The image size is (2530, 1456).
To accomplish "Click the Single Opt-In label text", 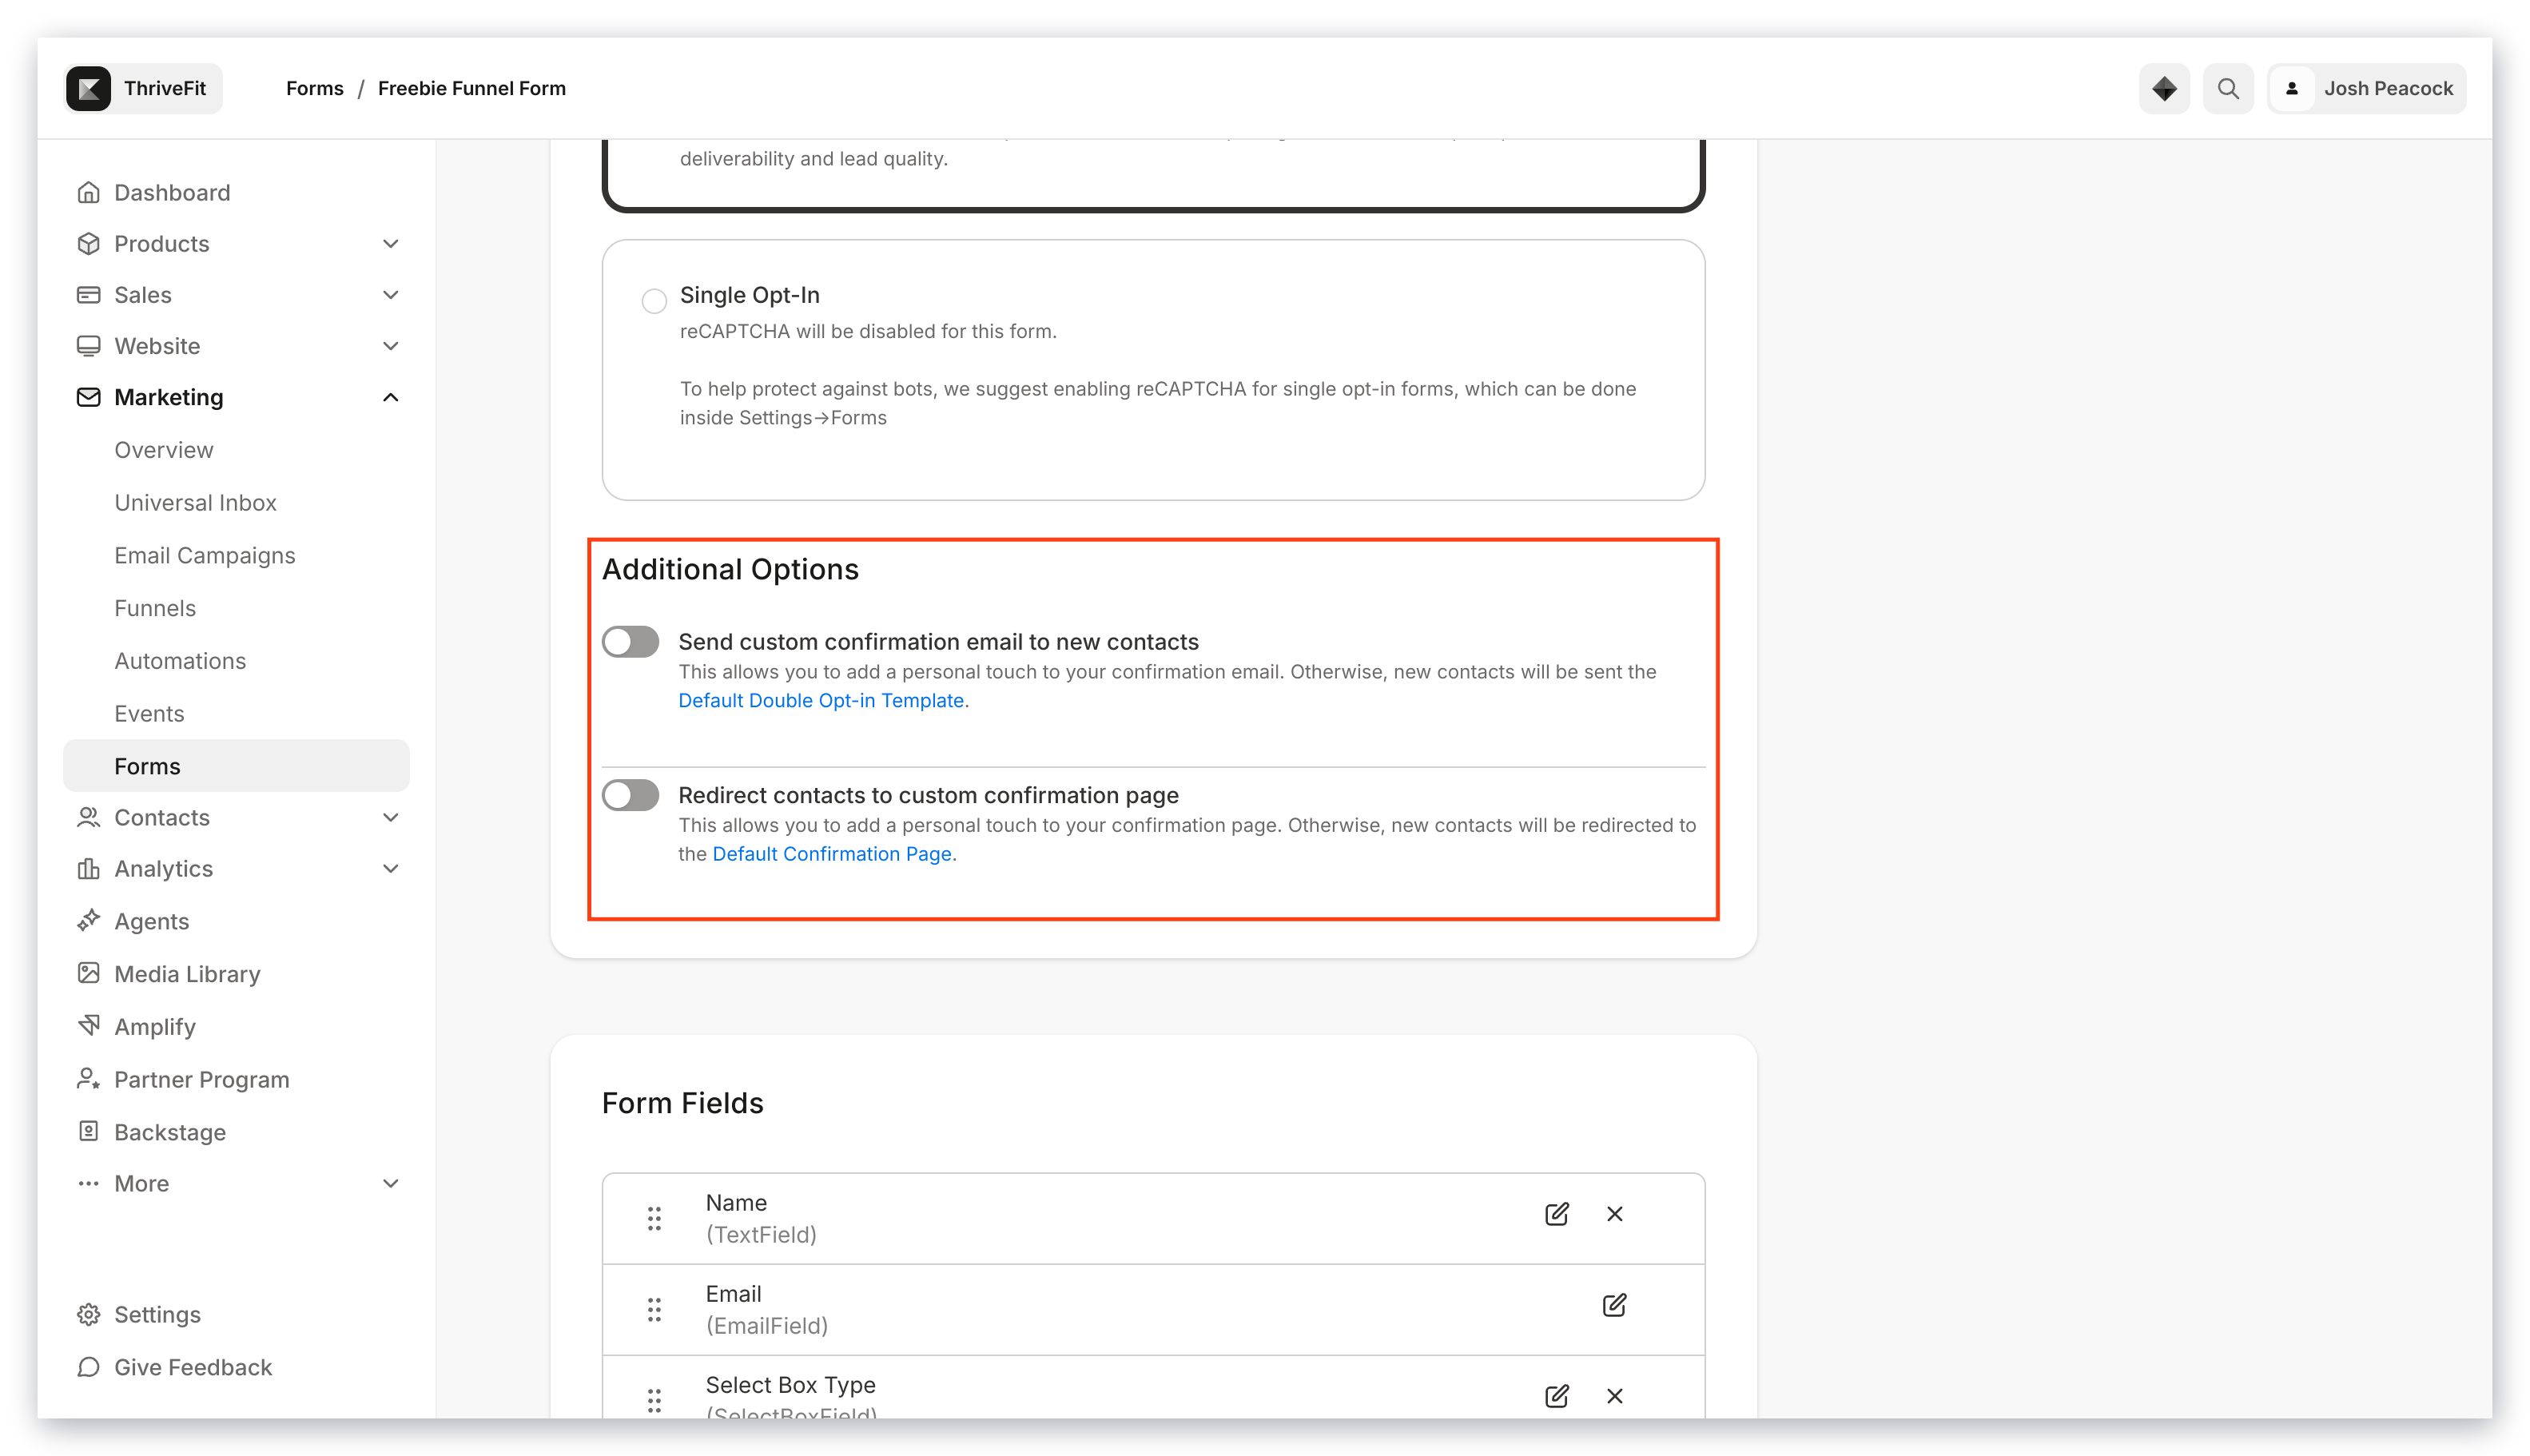I will click(x=750, y=295).
